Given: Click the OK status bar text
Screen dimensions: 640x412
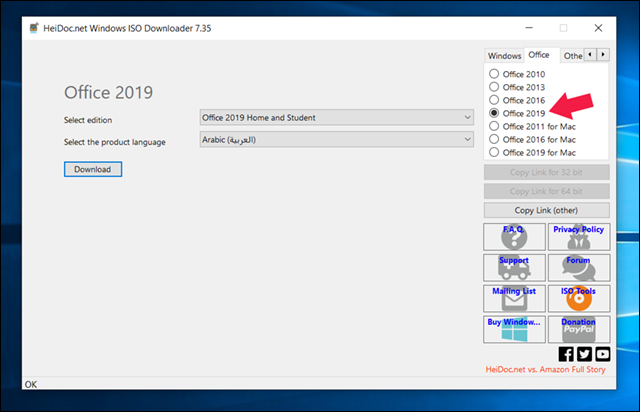Looking at the screenshot, I should [x=31, y=384].
